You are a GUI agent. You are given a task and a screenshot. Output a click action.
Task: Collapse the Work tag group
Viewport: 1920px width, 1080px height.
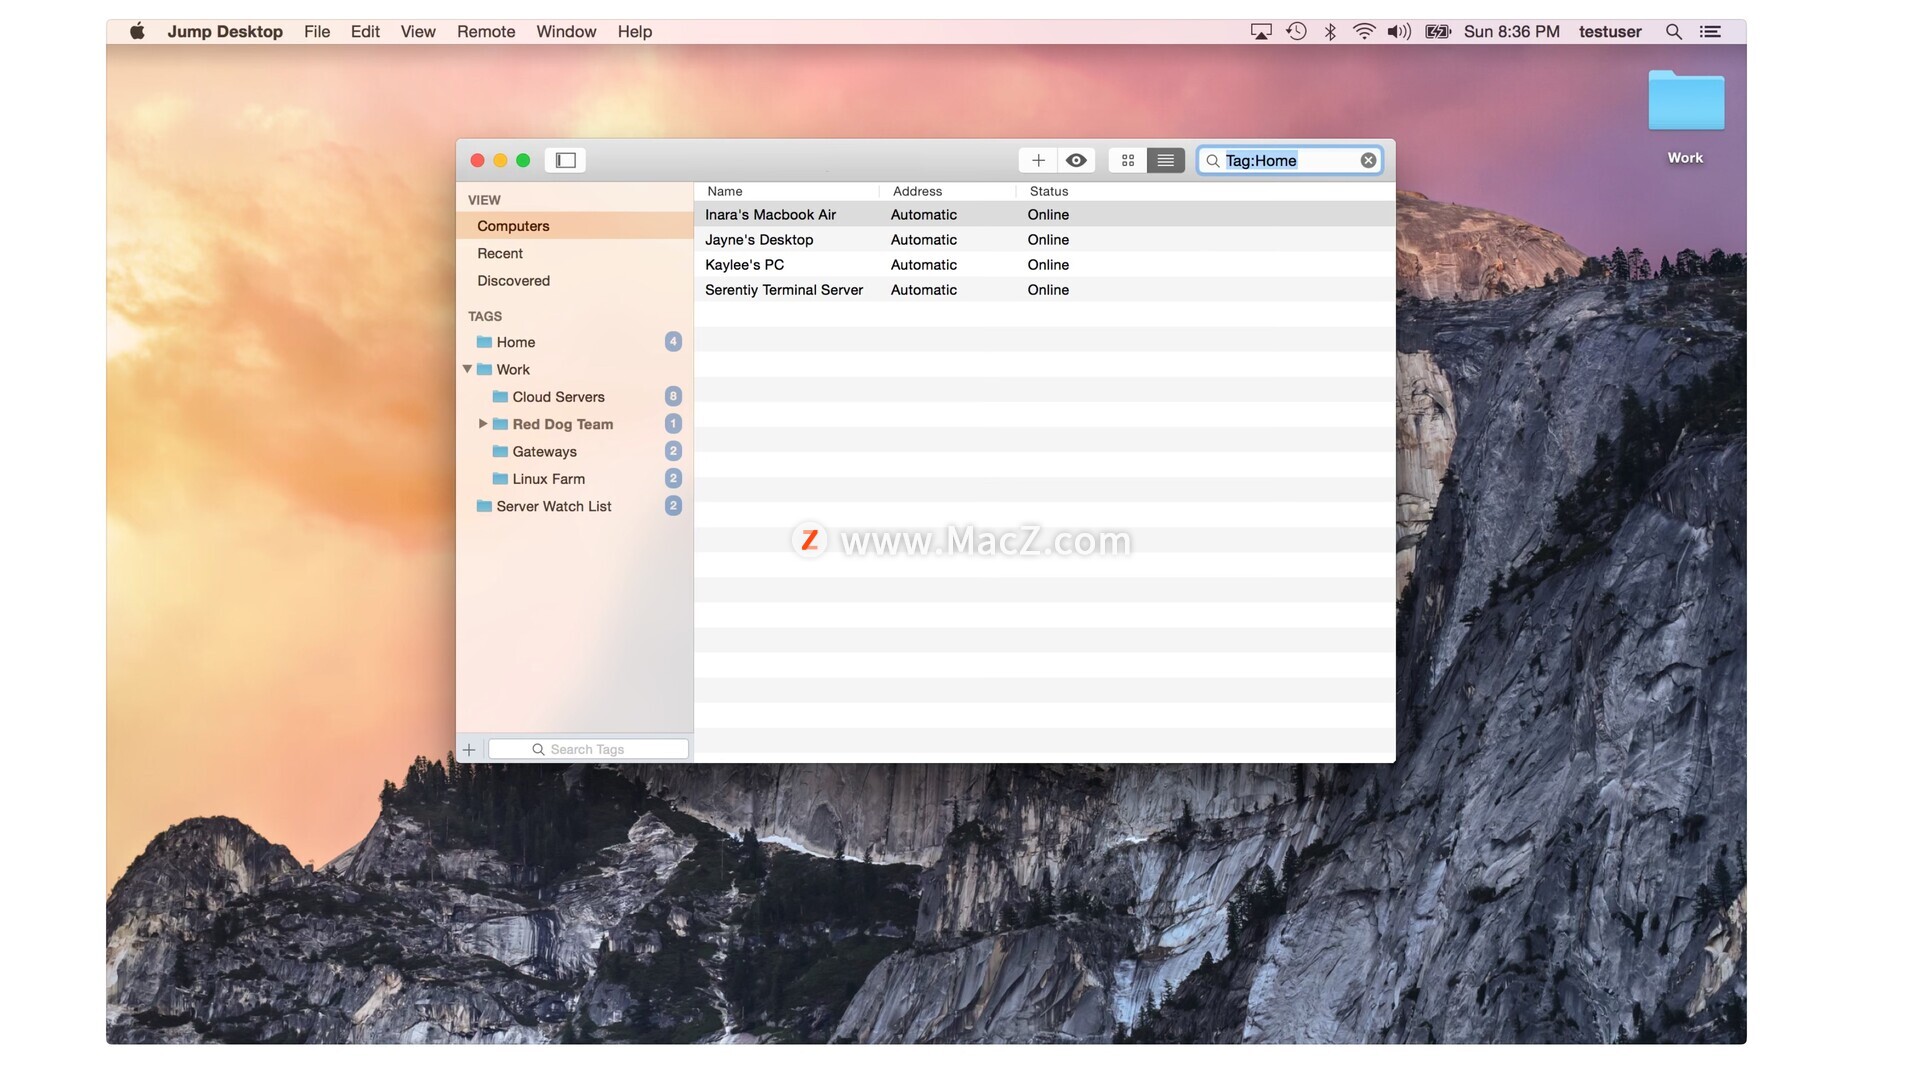click(467, 369)
